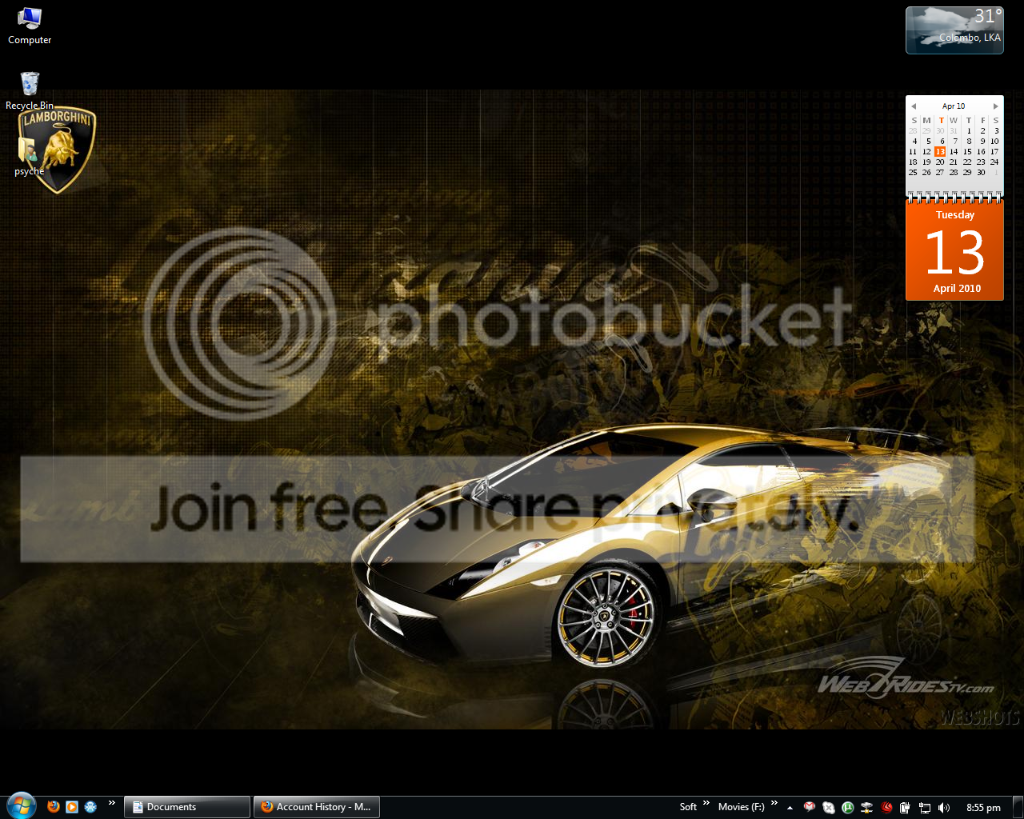Screen dimensions: 1024x819
Task: Select day 1 in April calendar first row
Action: (x=968, y=131)
